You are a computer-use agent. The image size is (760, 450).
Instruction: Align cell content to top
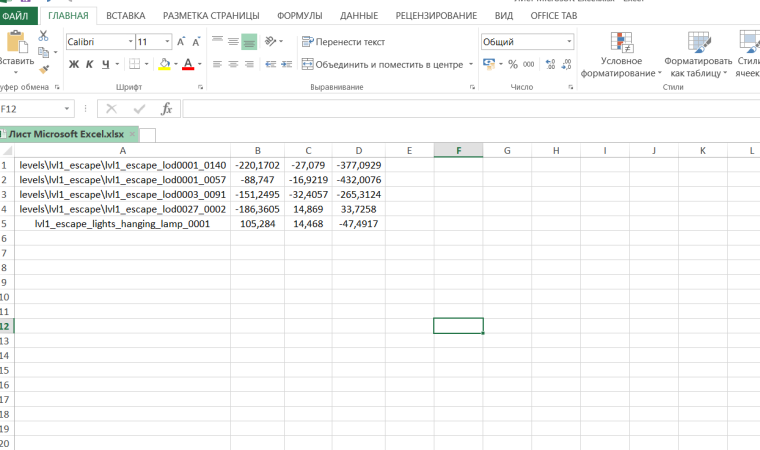[217, 42]
